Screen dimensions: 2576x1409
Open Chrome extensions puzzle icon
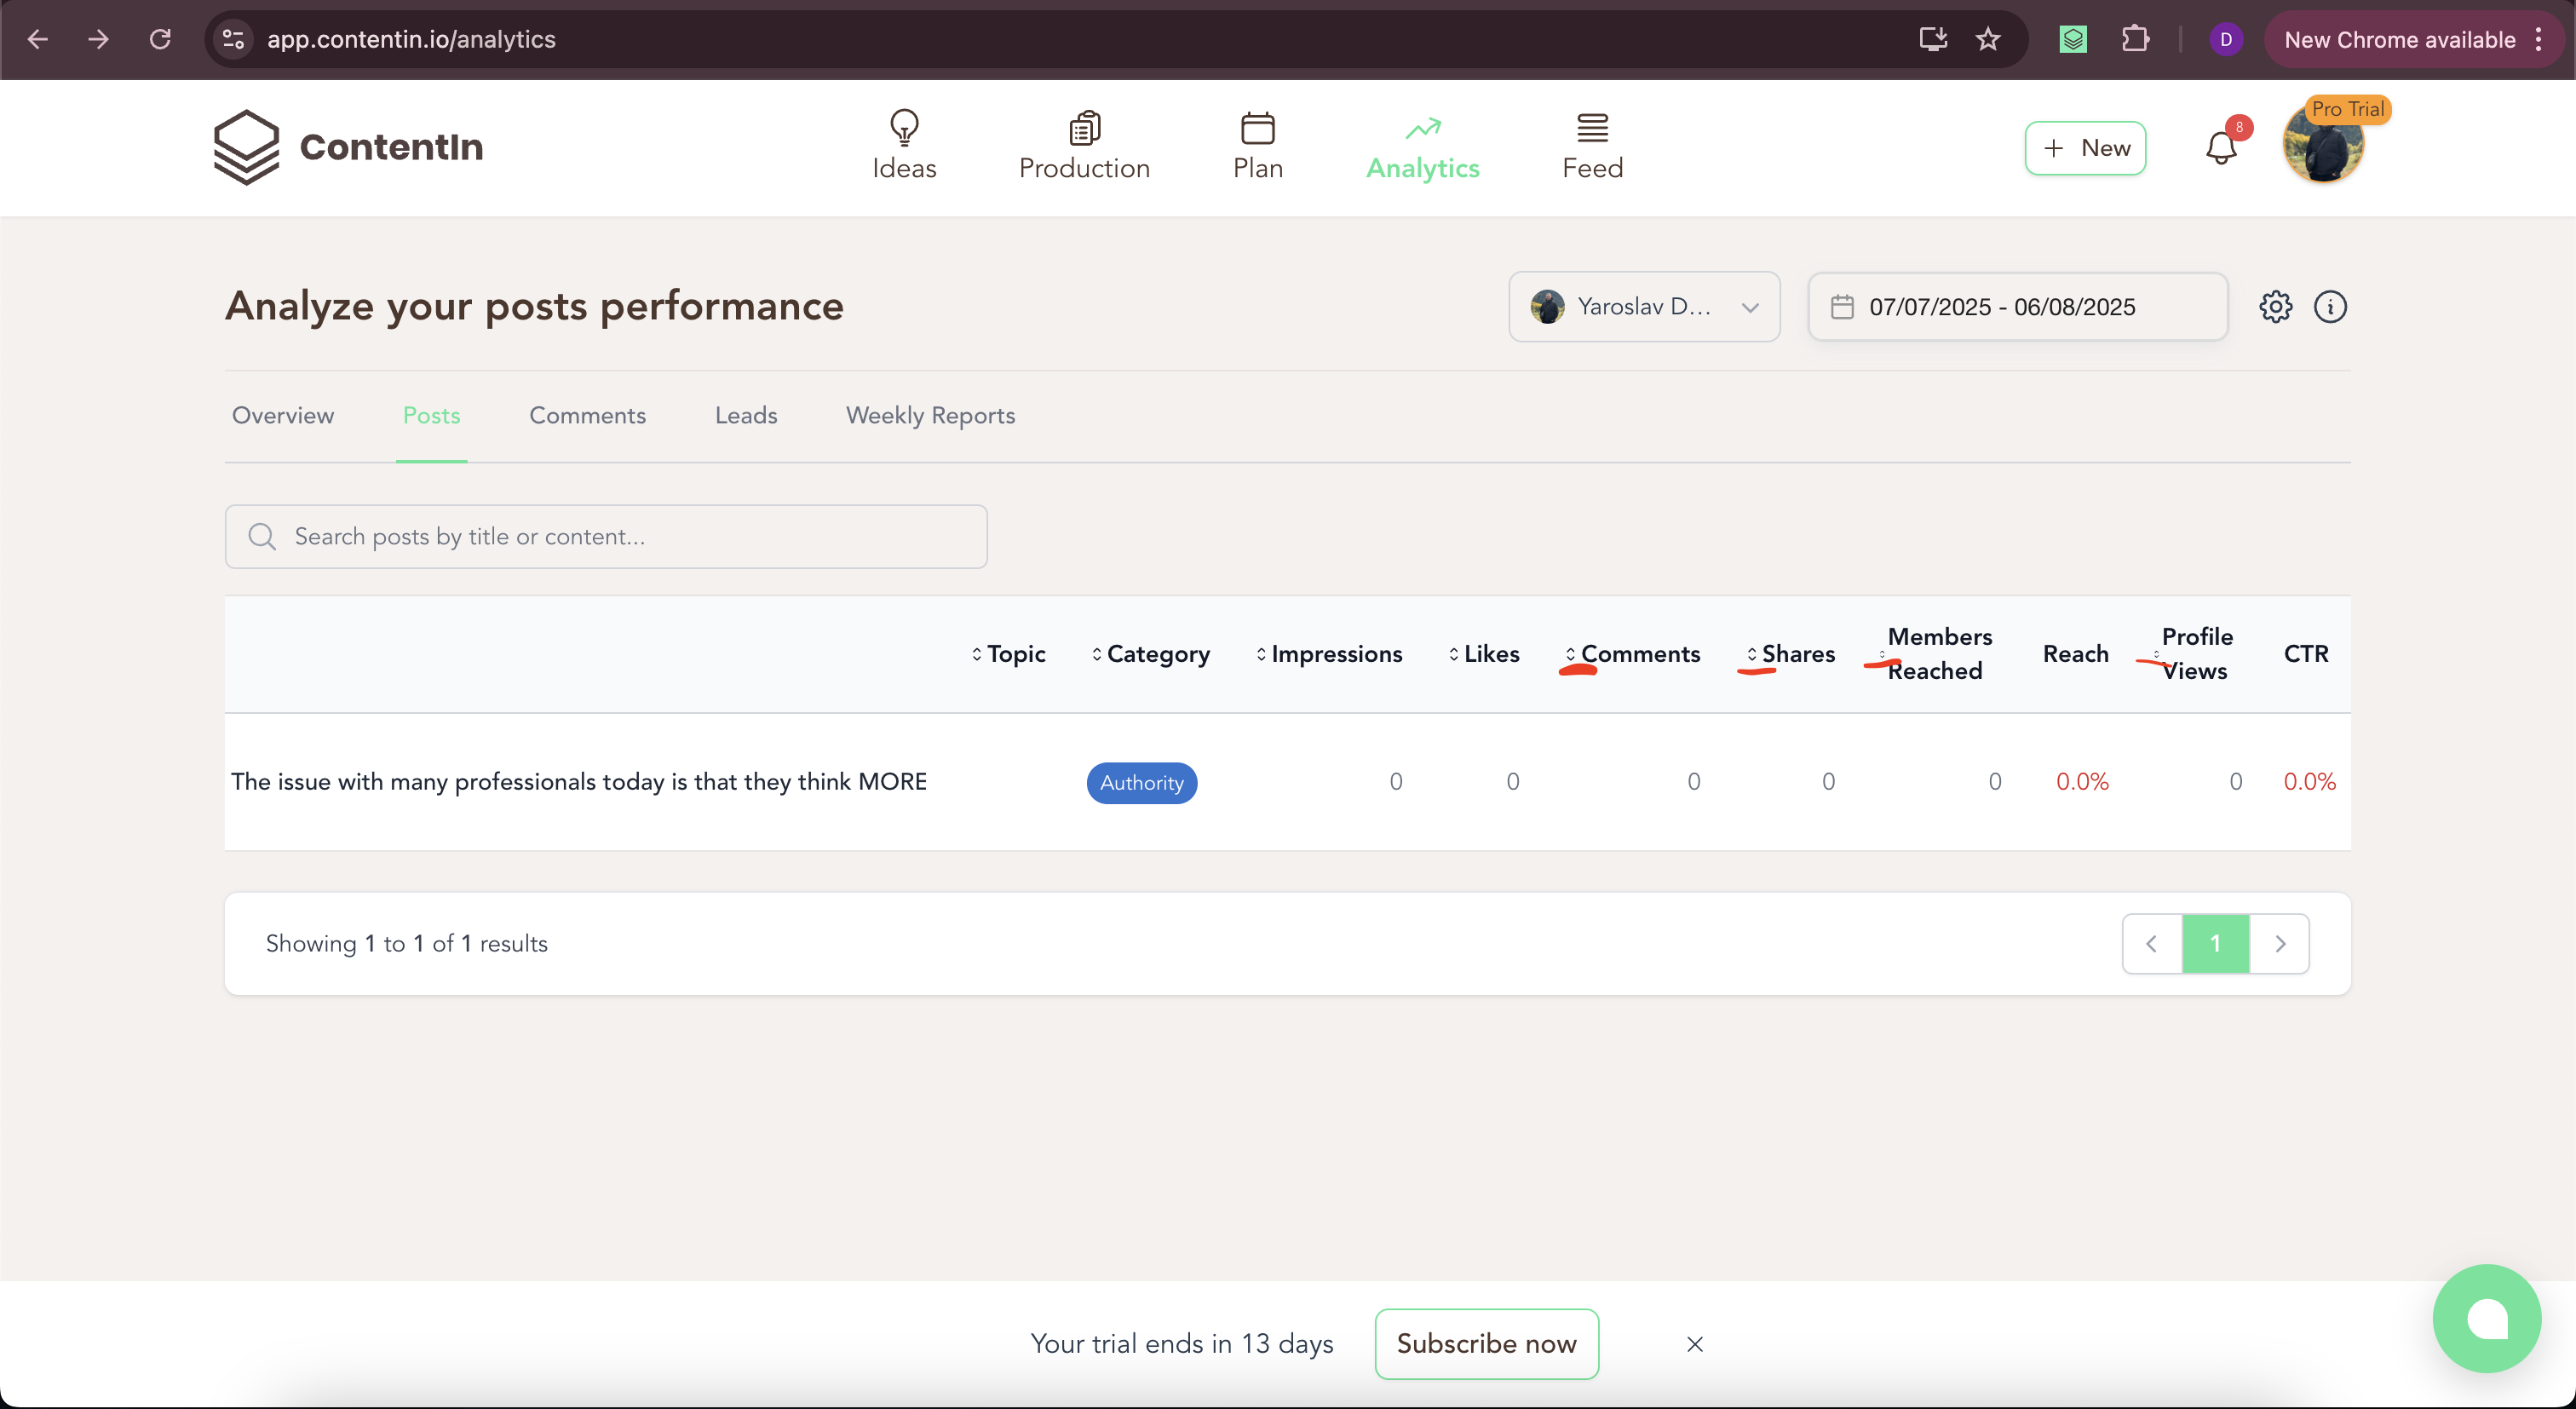point(2135,39)
